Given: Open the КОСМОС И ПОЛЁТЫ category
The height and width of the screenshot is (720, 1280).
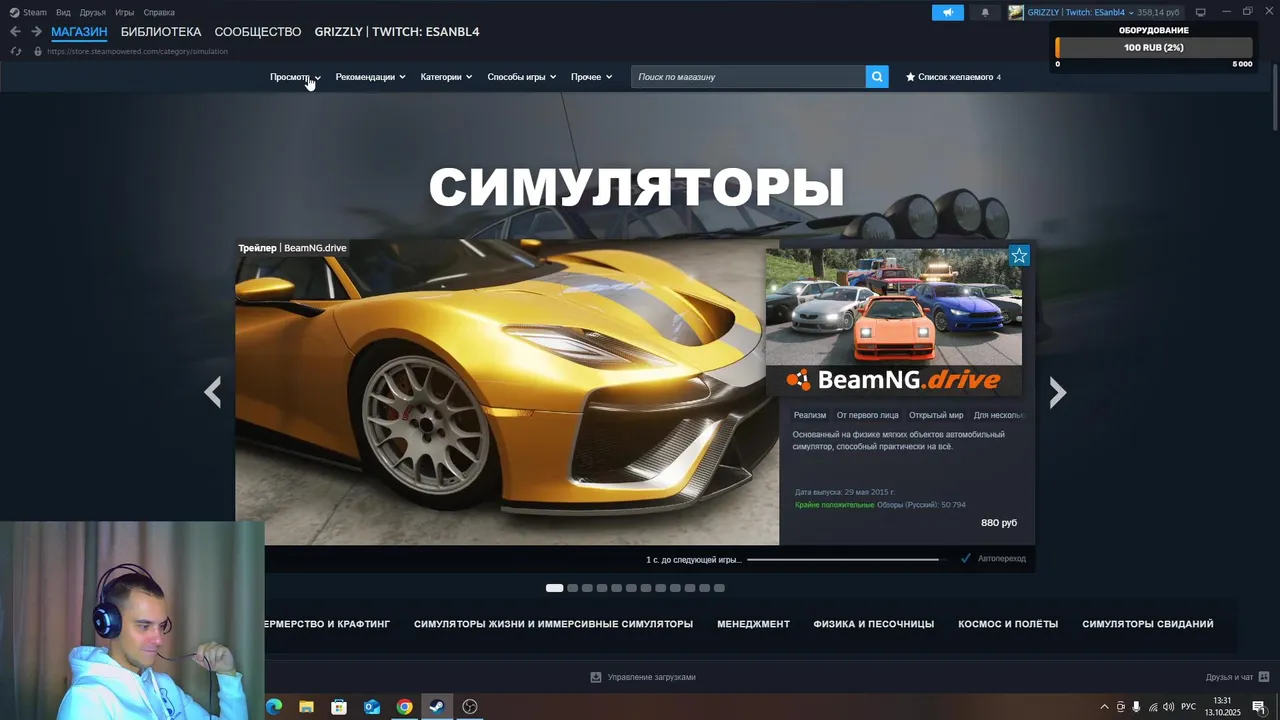Looking at the screenshot, I should [1008, 624].
